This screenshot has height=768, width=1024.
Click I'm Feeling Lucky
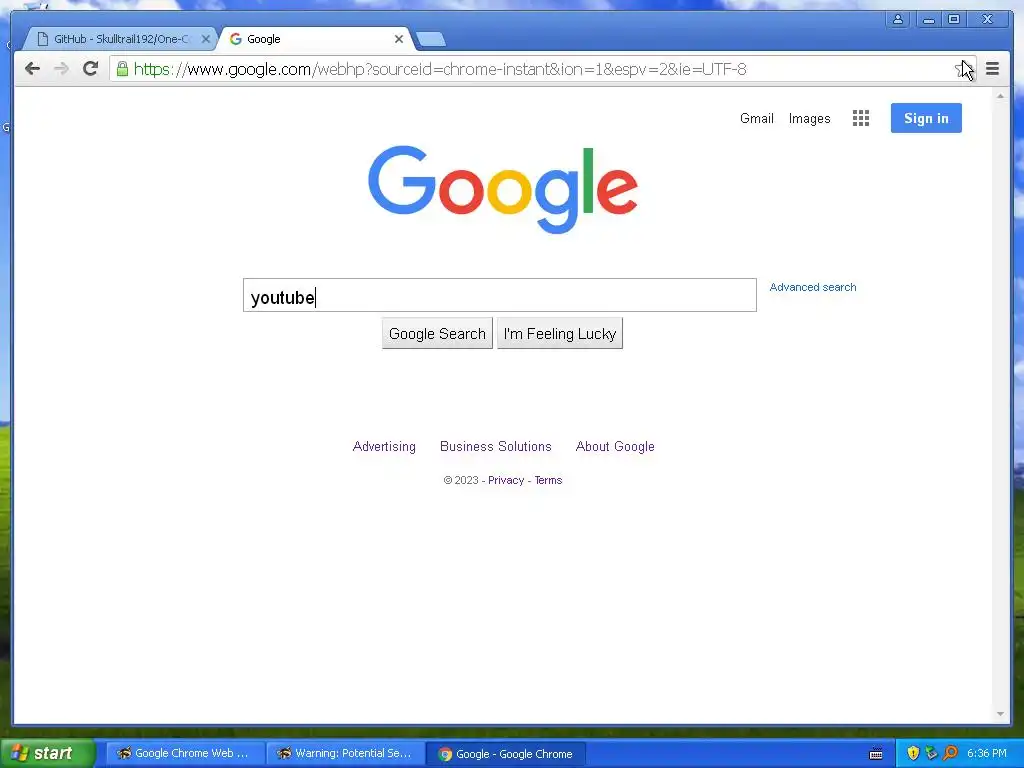click(560, 334)
